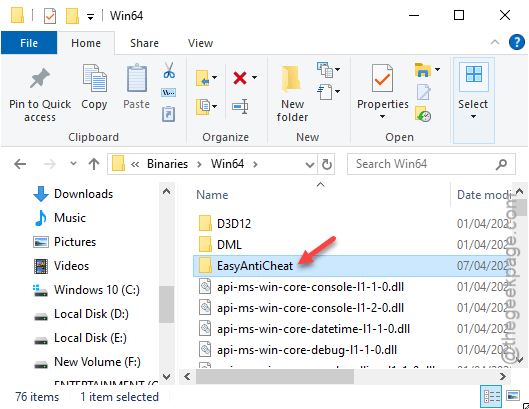529x409 pixels.
Task: Go up one folder level
Action: coord(94,164)
